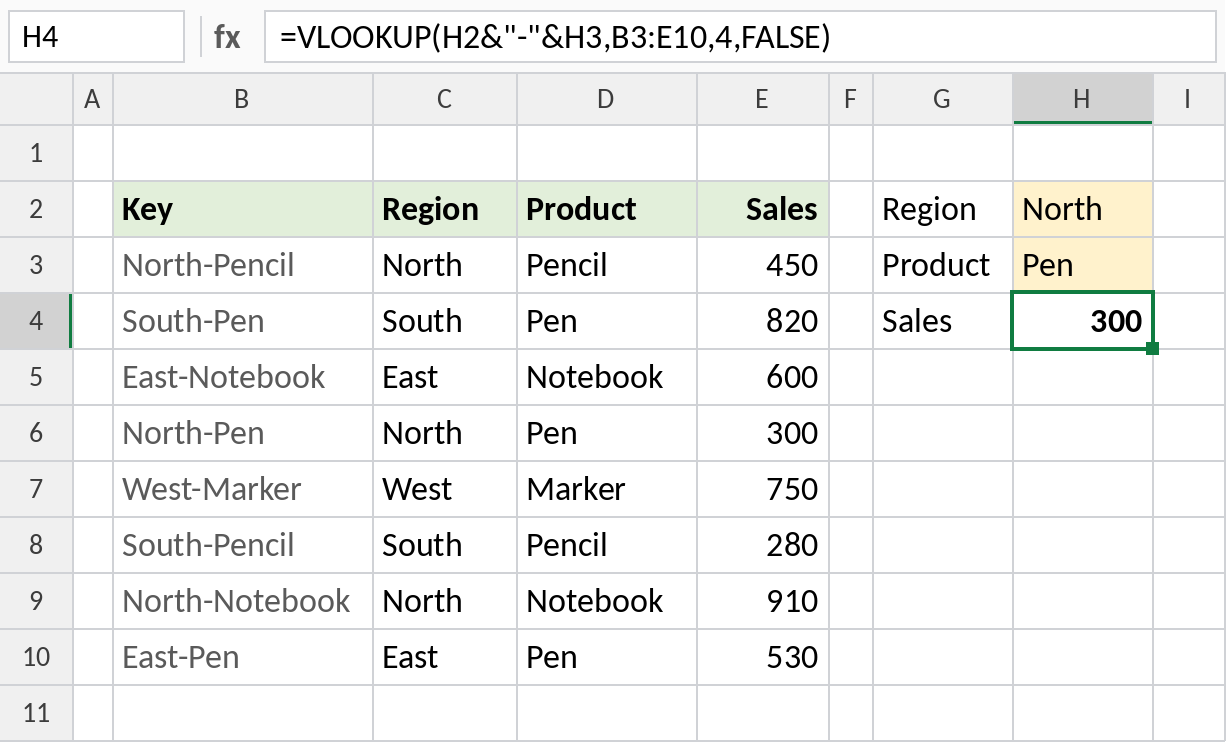Click the sales value 300 in column E
This screenshot has height=742, width=1226.
click(x=763, y=433)
